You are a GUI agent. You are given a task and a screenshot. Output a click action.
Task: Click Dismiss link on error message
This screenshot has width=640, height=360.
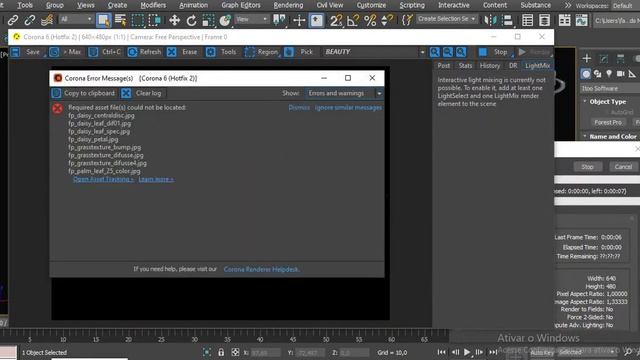point(299,107)
